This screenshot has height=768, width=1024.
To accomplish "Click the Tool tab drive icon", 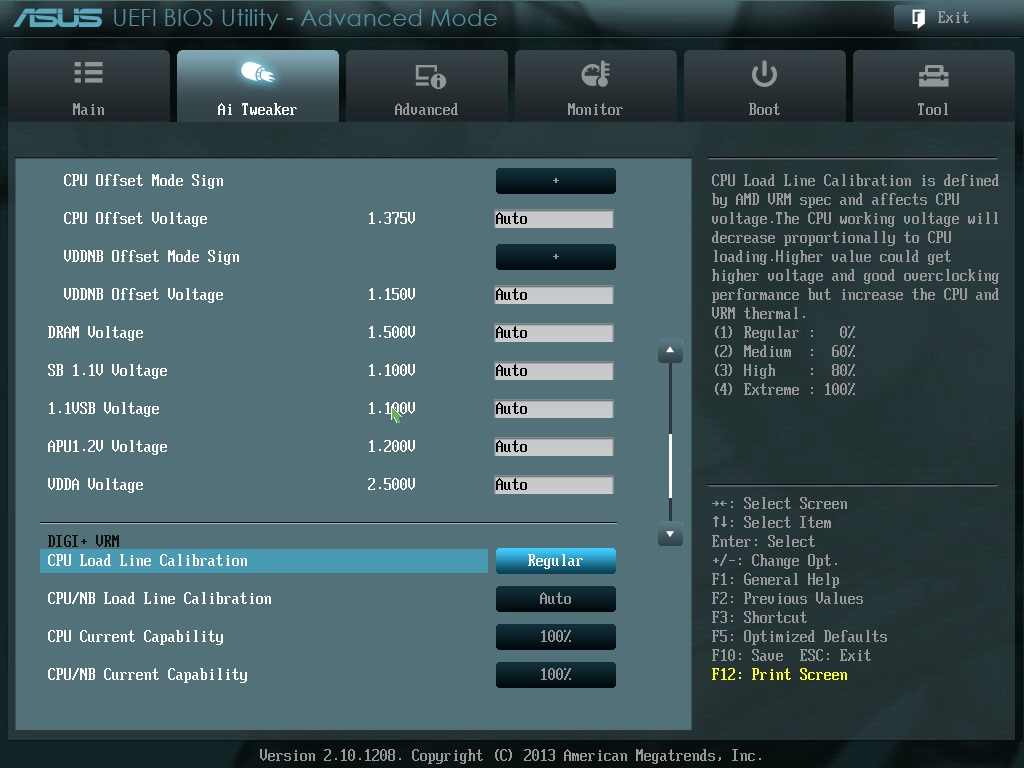I will click(x=933, y=76).
